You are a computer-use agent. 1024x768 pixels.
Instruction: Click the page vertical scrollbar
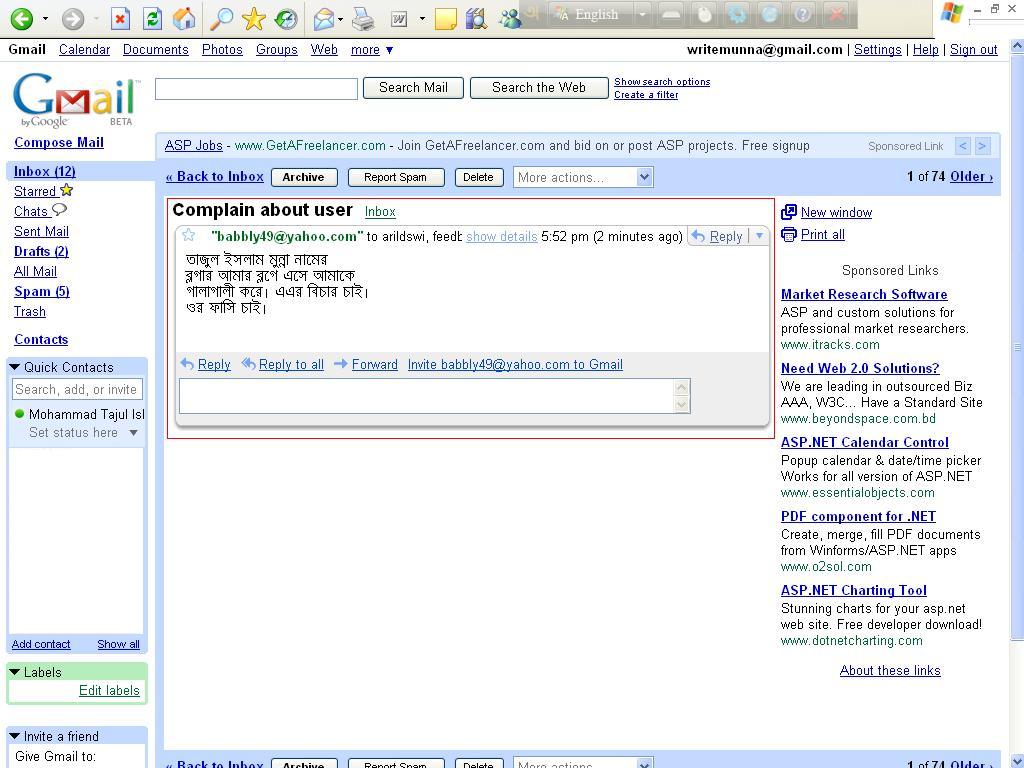(1017, 346)
